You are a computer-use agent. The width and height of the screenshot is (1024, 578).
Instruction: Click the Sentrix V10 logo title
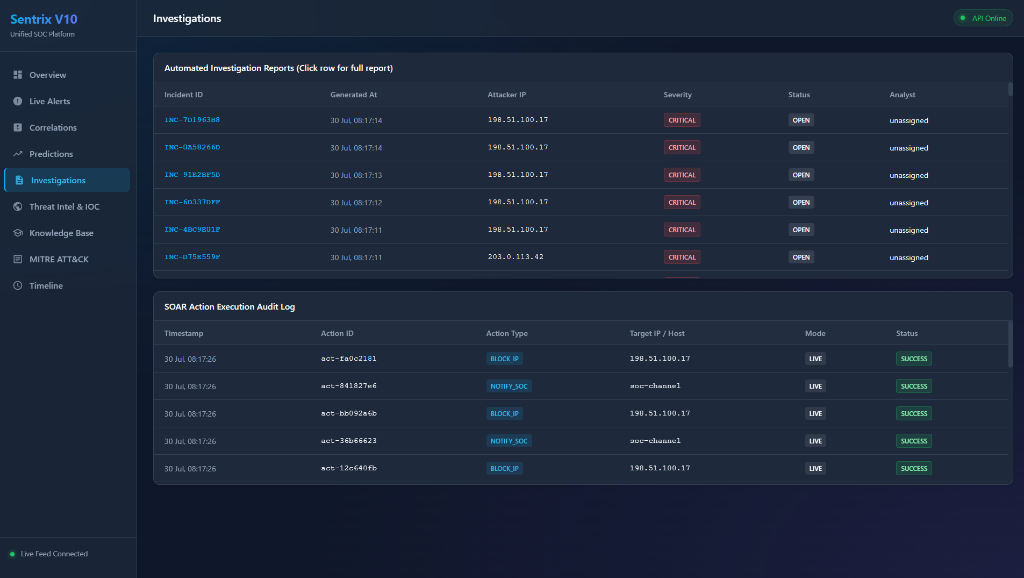click(44, 20)
